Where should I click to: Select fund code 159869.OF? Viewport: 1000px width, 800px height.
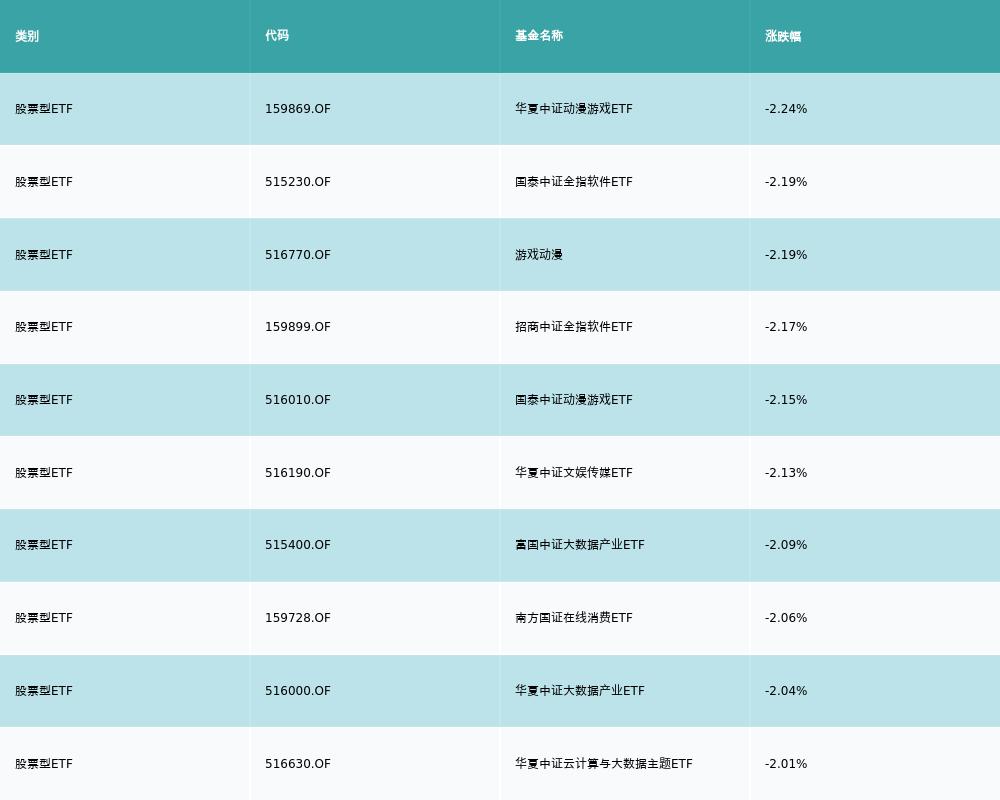(x=298, y=109)
